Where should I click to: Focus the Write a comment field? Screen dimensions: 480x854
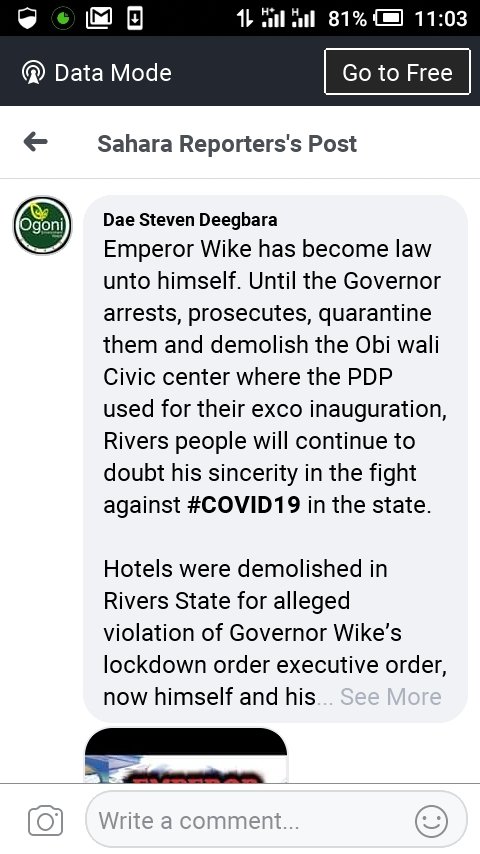click(276, 820)
